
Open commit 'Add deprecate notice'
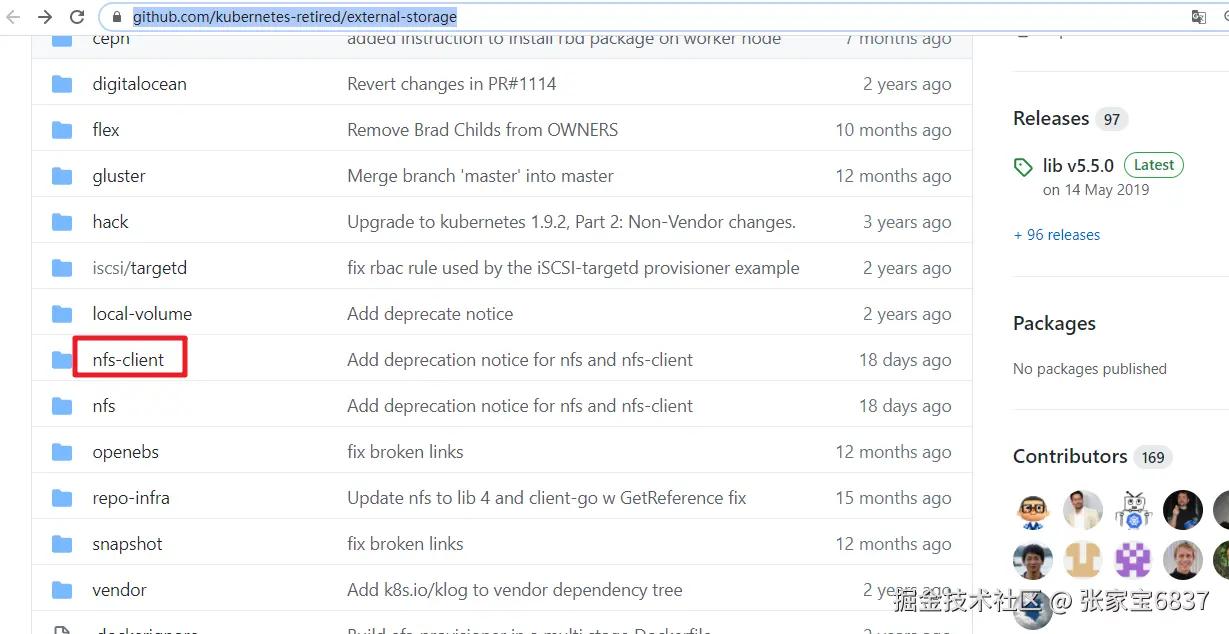(430, 314)
